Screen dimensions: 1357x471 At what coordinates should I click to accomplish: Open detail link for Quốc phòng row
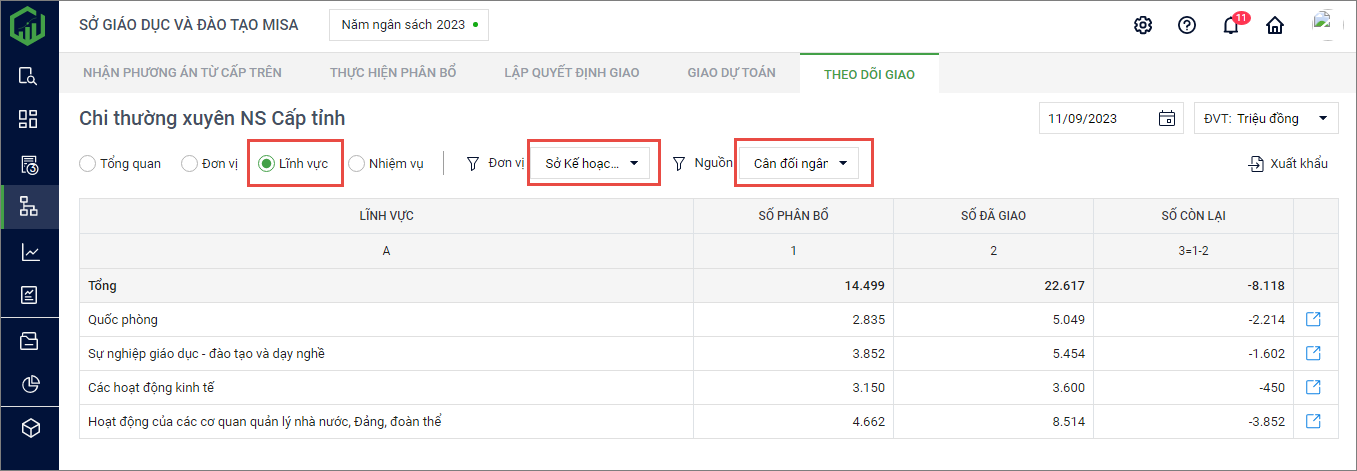1314,320
